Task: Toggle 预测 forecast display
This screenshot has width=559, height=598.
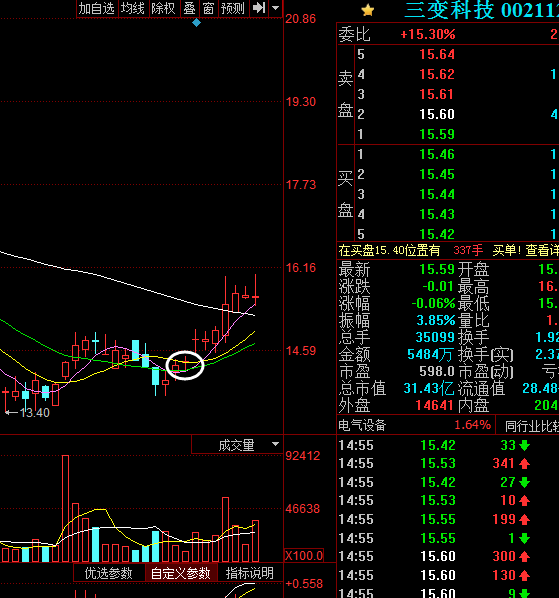Action: point(233,8)
